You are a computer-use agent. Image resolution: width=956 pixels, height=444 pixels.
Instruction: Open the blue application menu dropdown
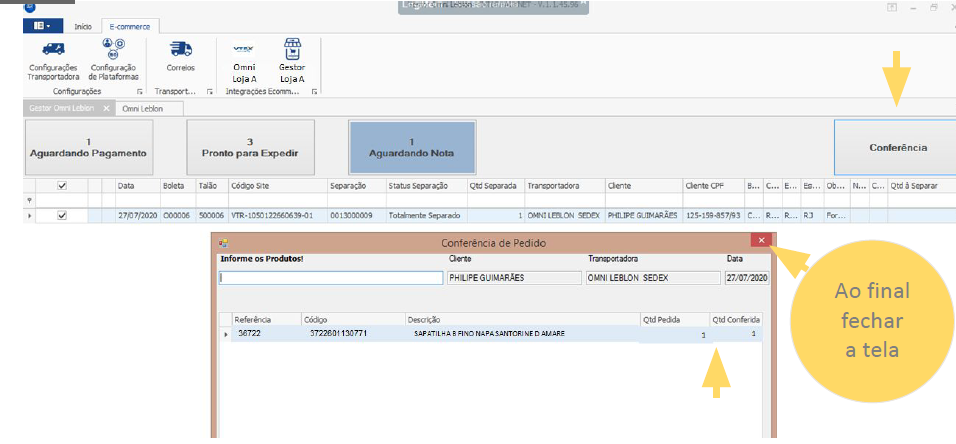tap(40, 25)
